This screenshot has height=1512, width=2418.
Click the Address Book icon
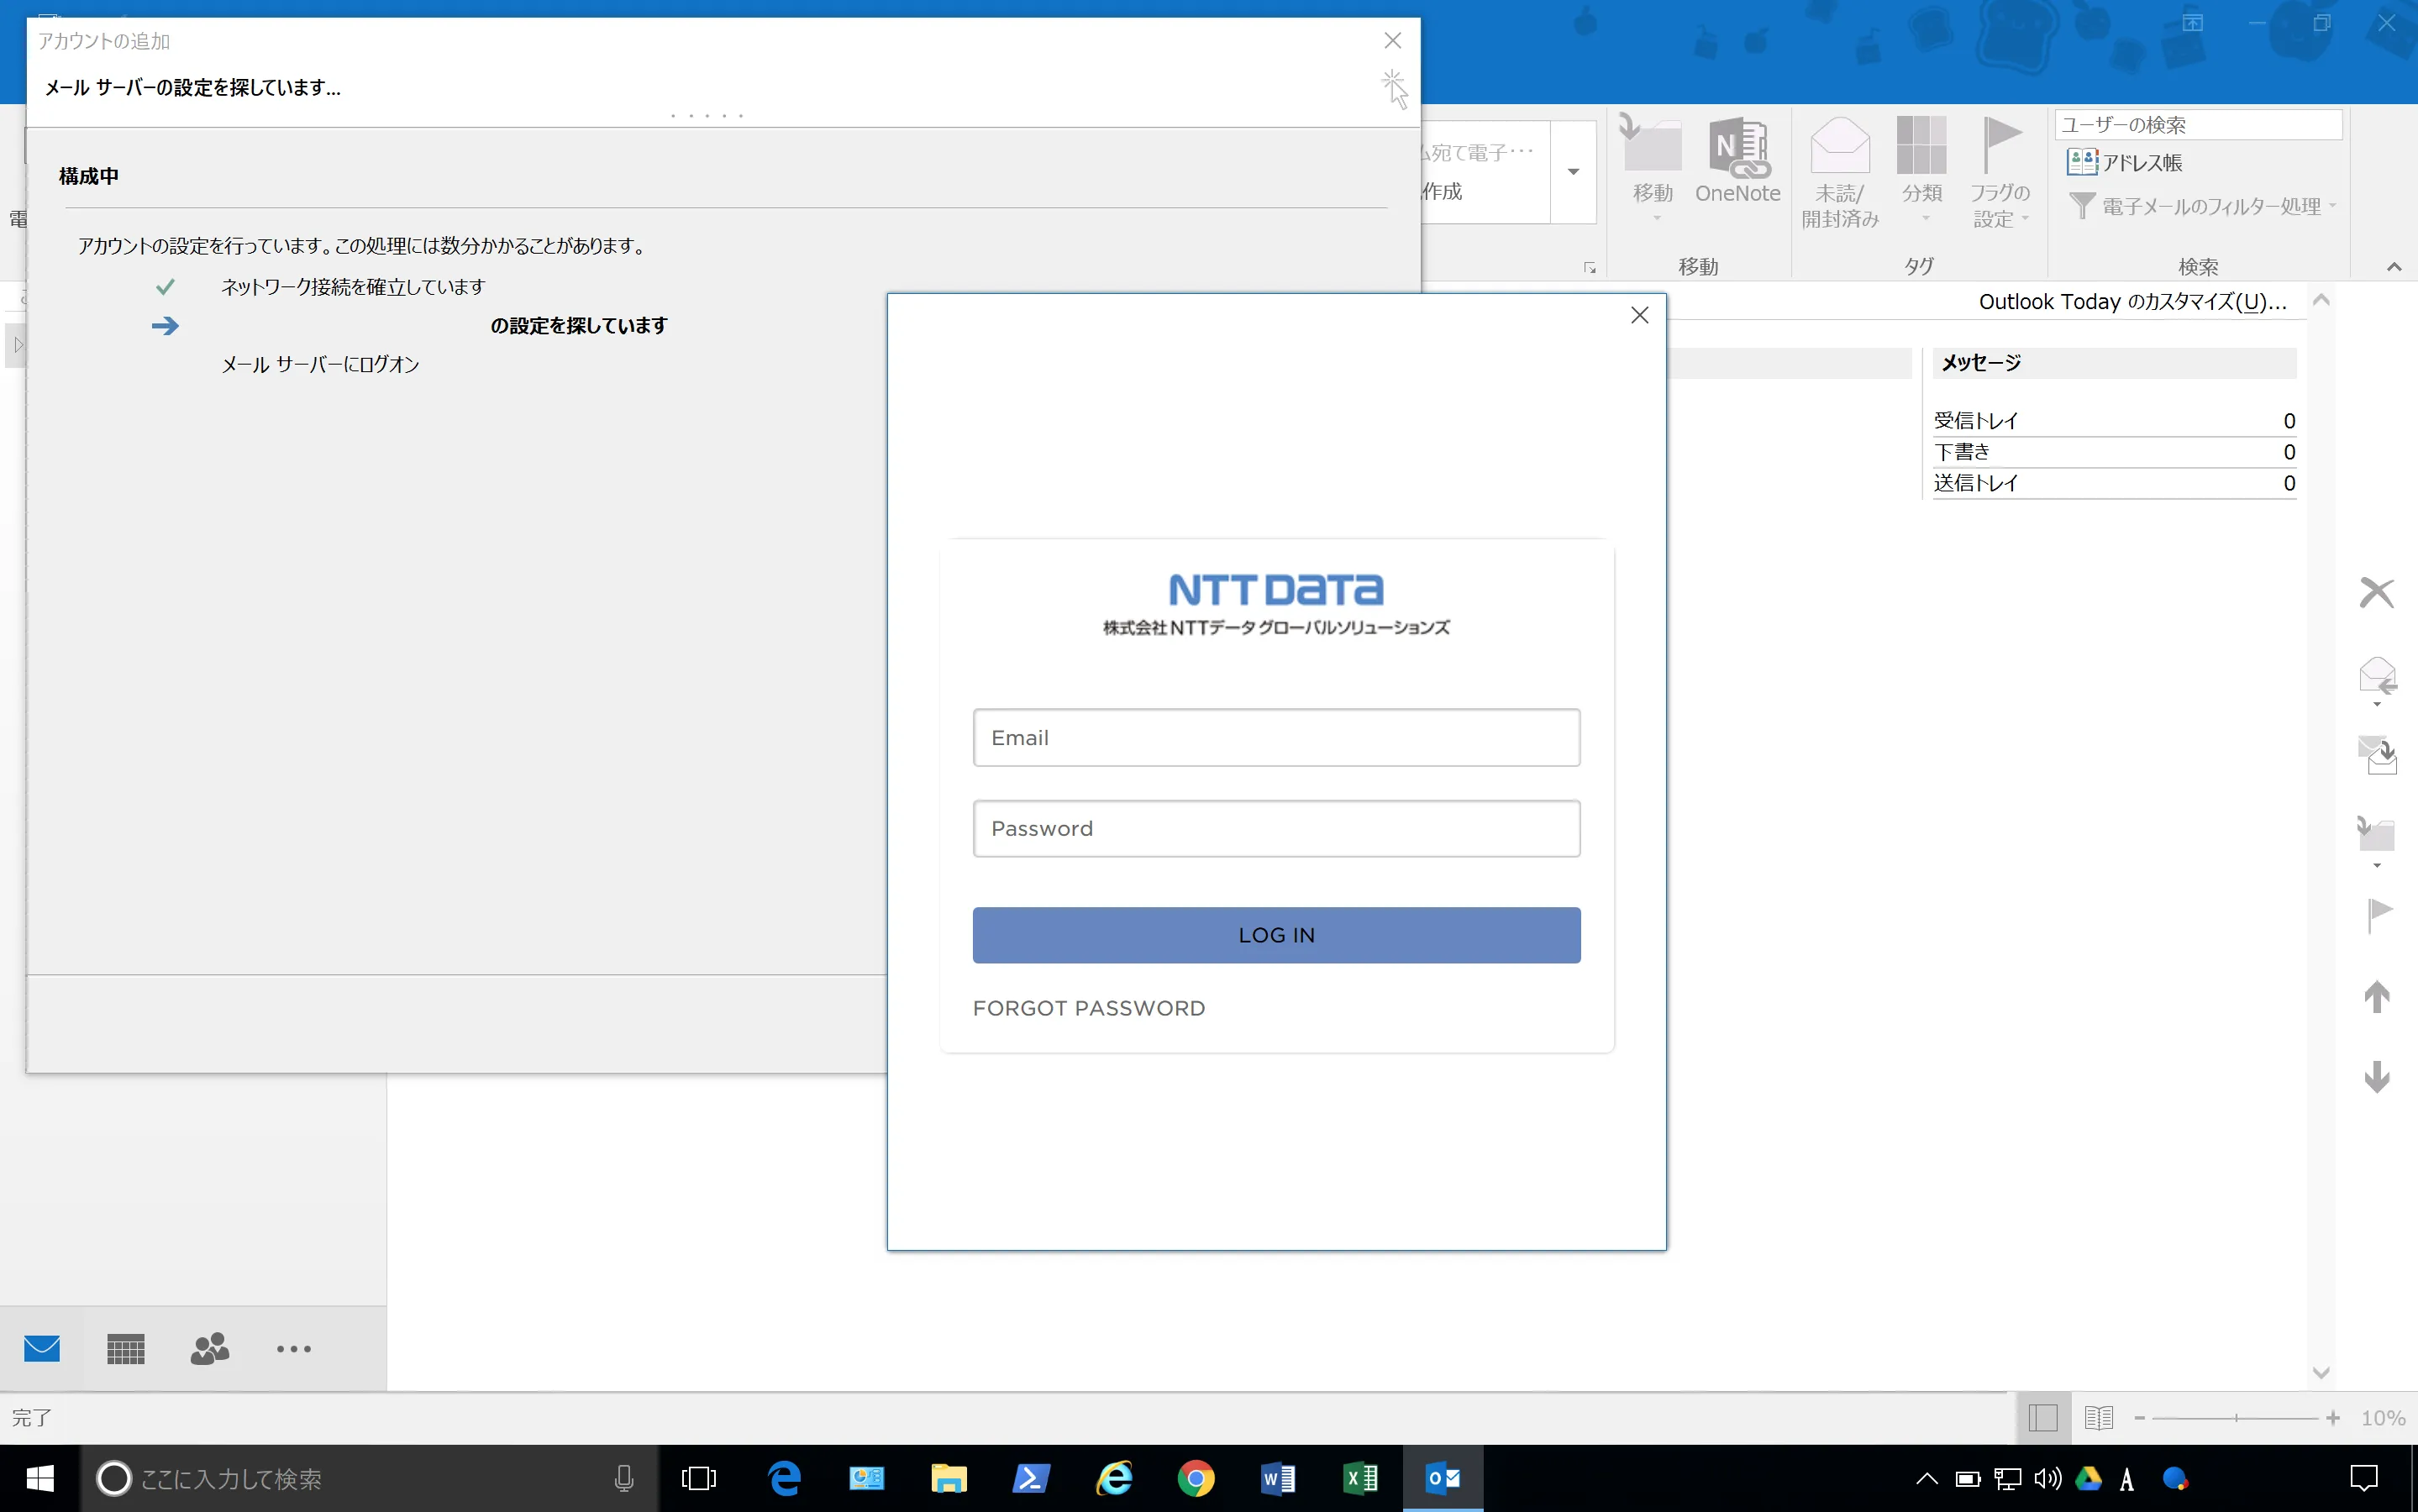point(2081,162)
